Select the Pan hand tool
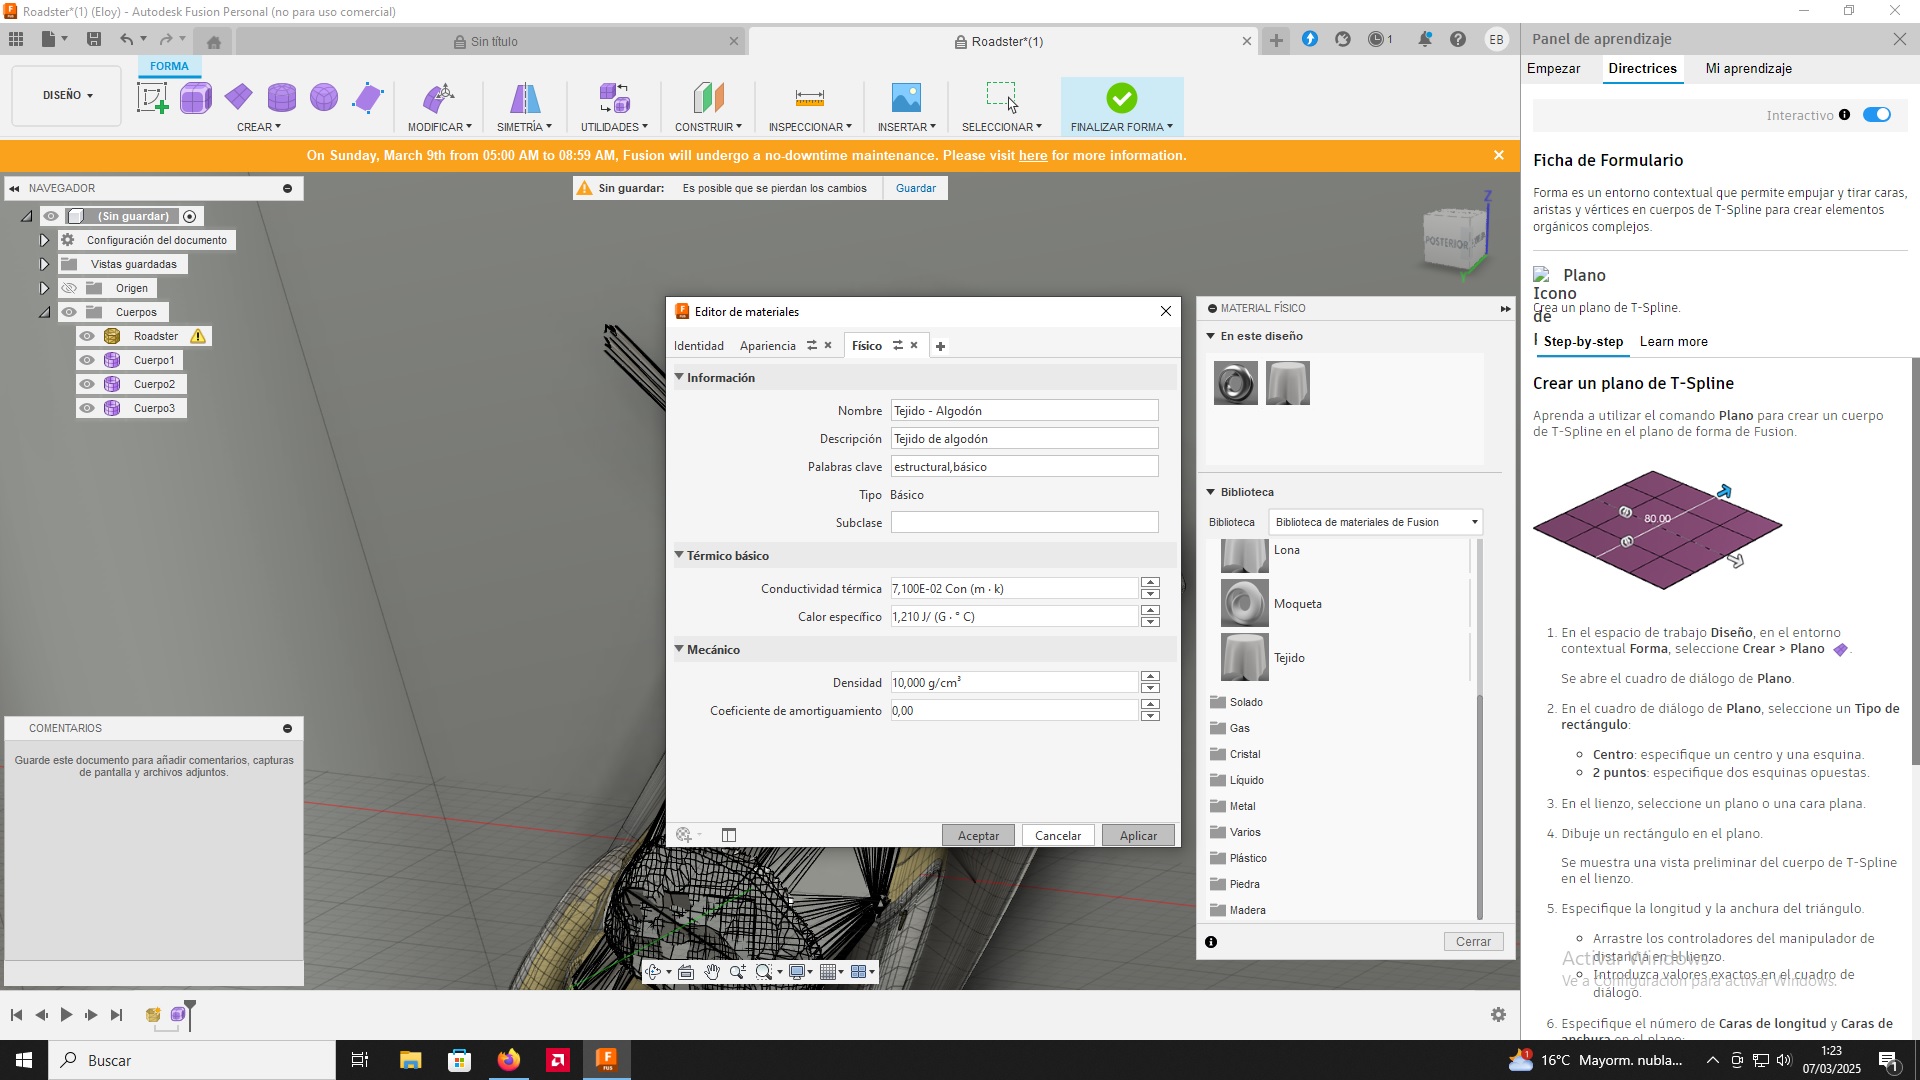This screenshot has height=1080, width=1920. click(x=711, y=972)
